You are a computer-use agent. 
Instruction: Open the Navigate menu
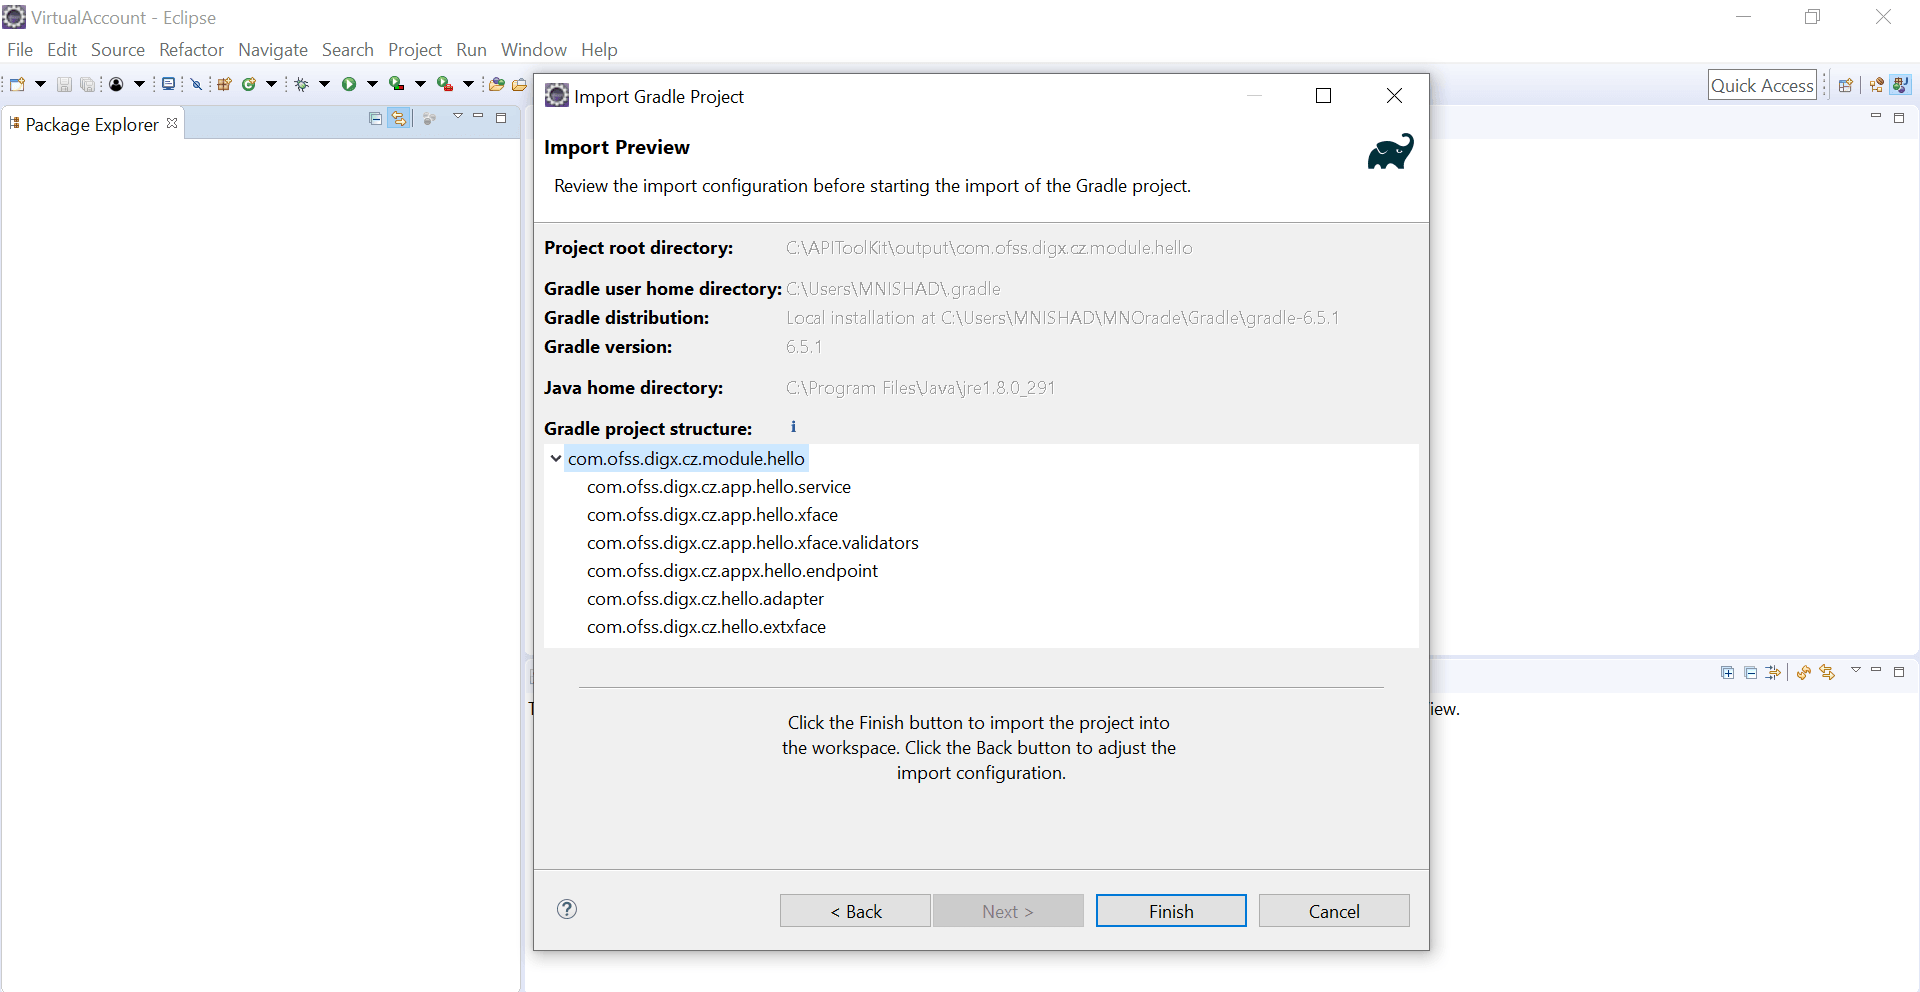[272, 49]
